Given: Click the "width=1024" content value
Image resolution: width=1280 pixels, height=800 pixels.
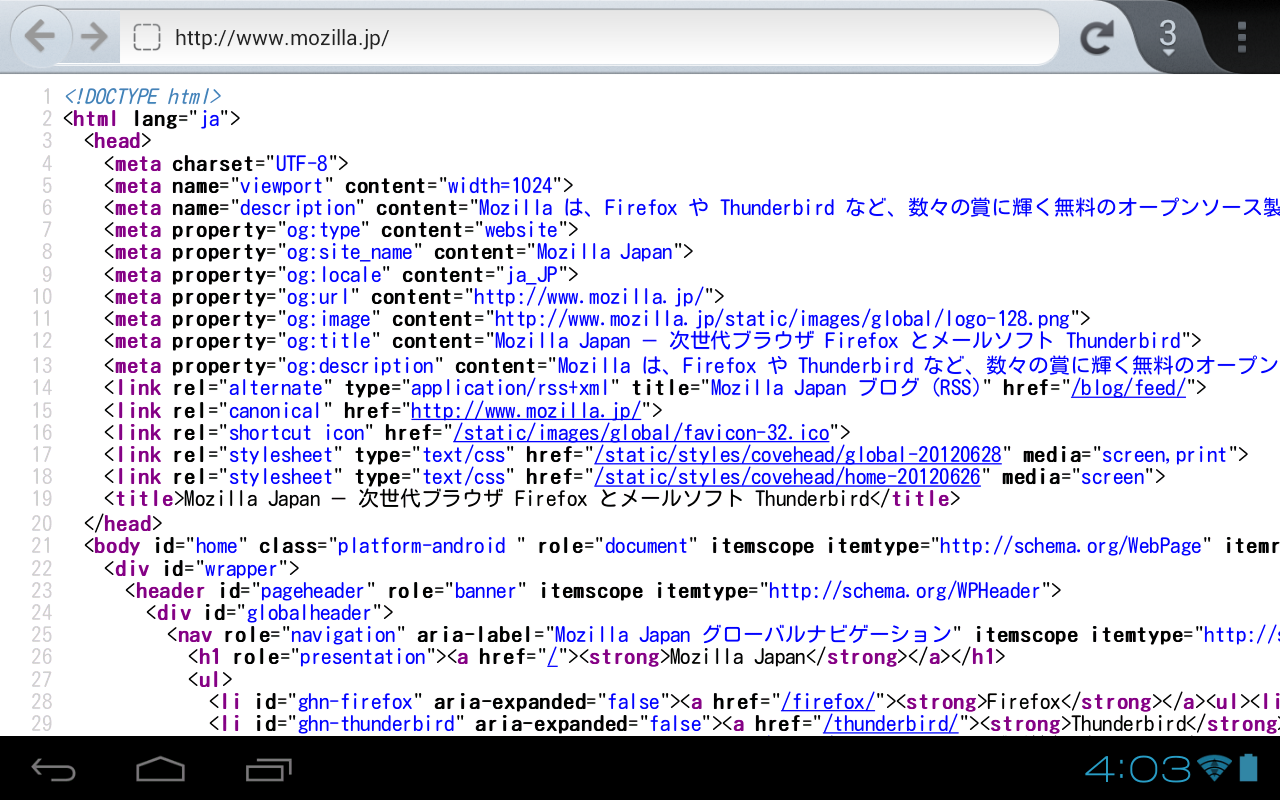Looking at the screenshot, I should click(x=499, y=186).
